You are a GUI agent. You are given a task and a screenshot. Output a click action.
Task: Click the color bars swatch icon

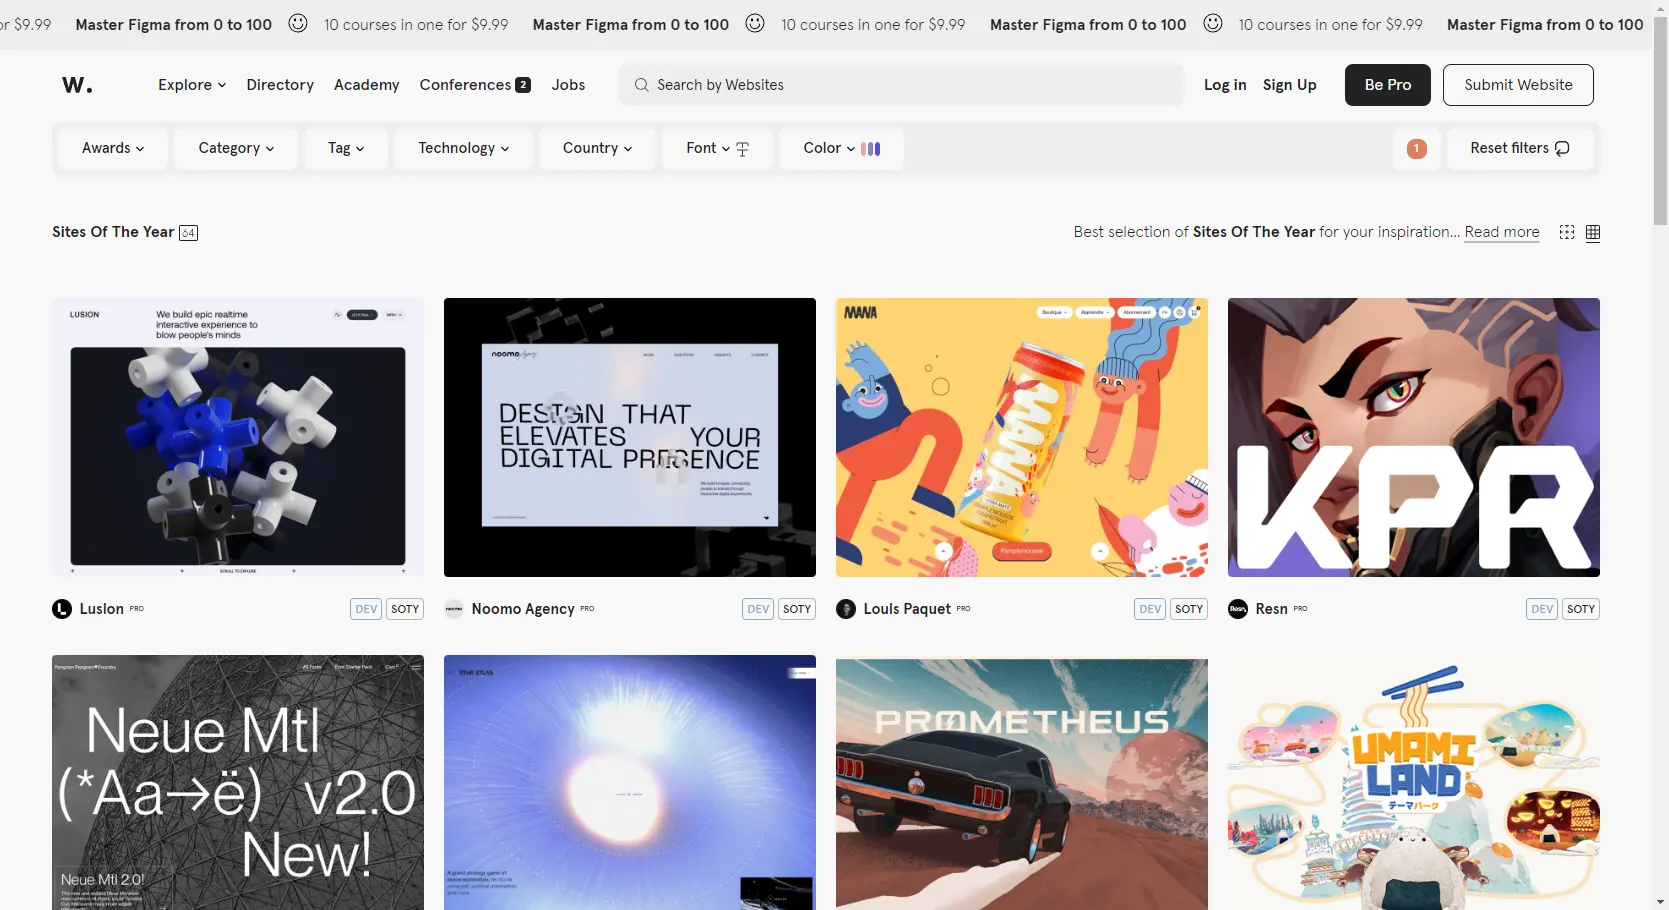[871, 149]
